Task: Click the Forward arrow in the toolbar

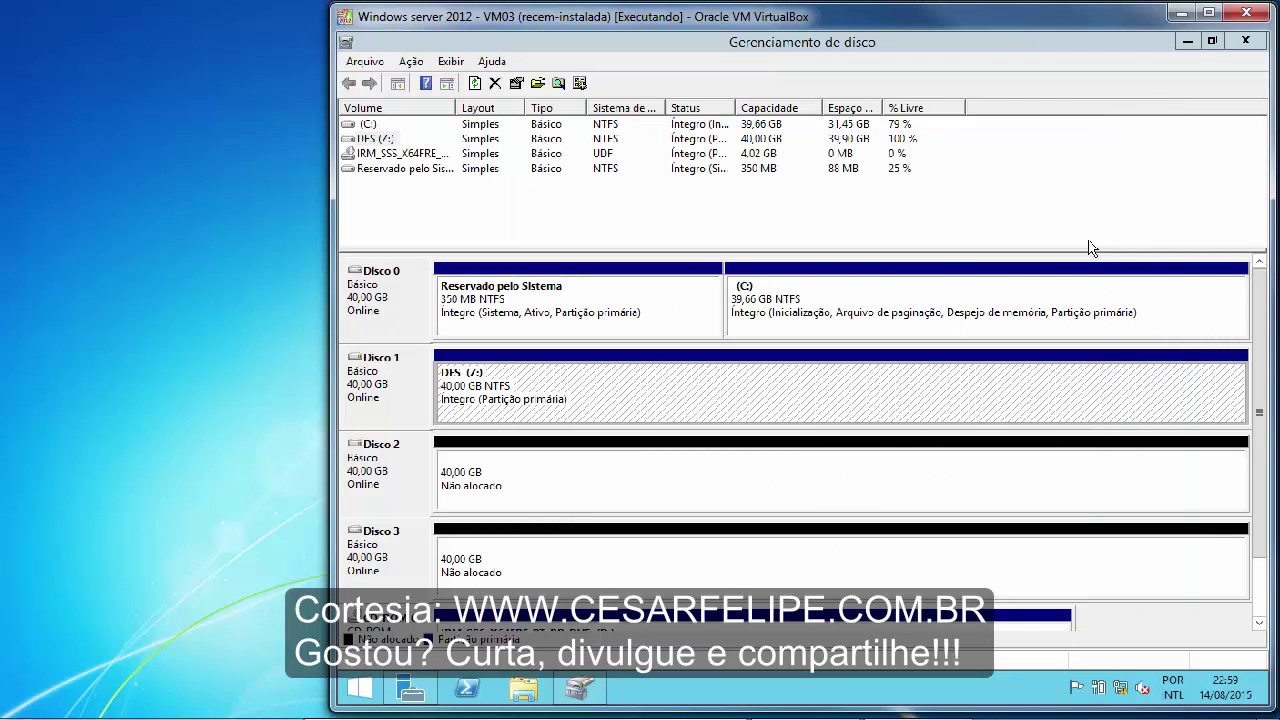Action: pos(369,84)
